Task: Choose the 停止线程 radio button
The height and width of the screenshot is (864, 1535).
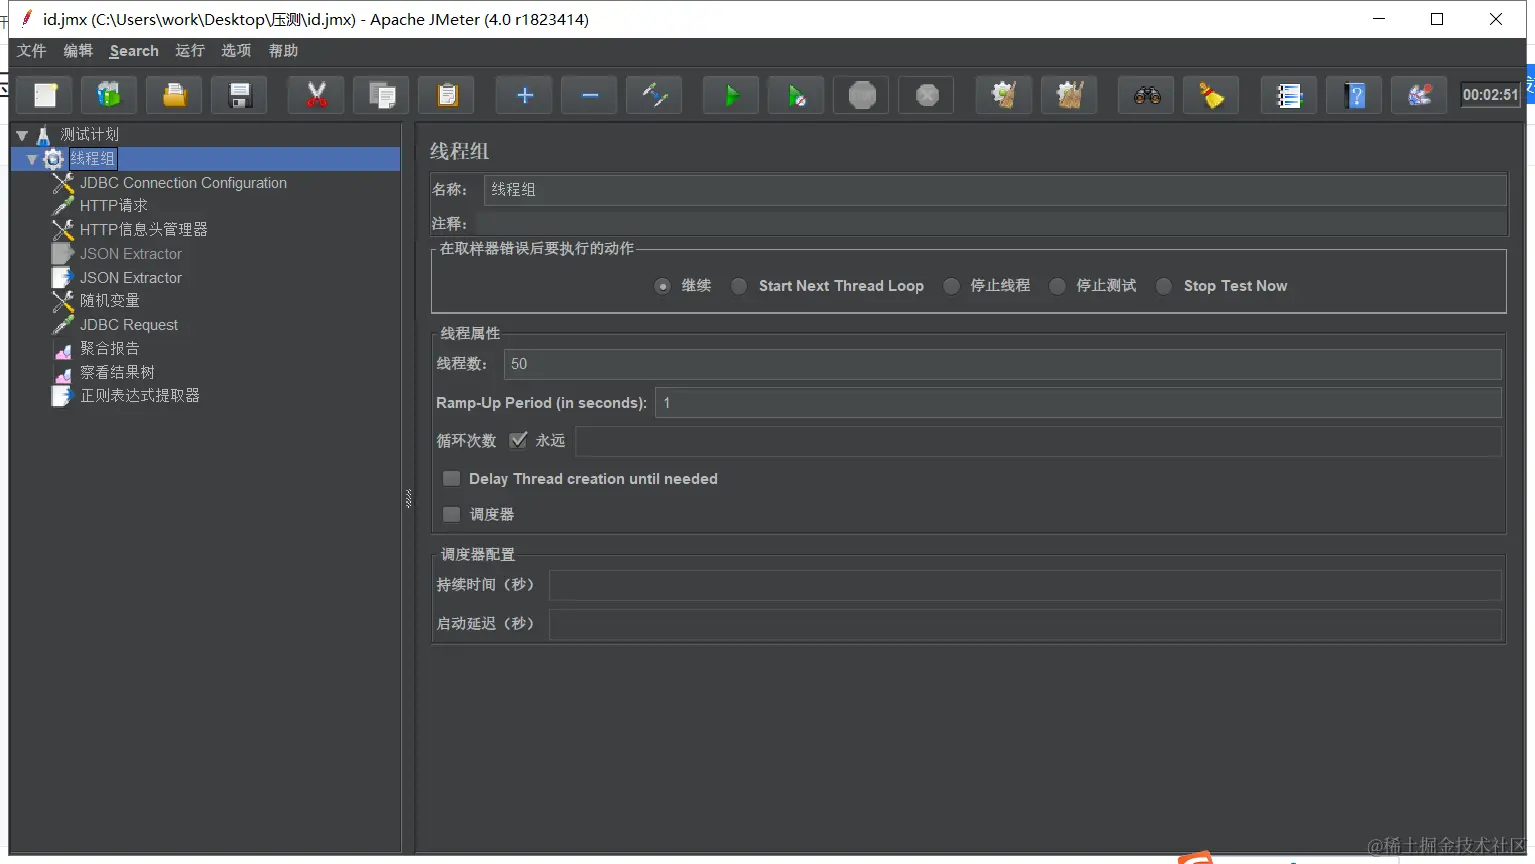Action: coord(951,286)
